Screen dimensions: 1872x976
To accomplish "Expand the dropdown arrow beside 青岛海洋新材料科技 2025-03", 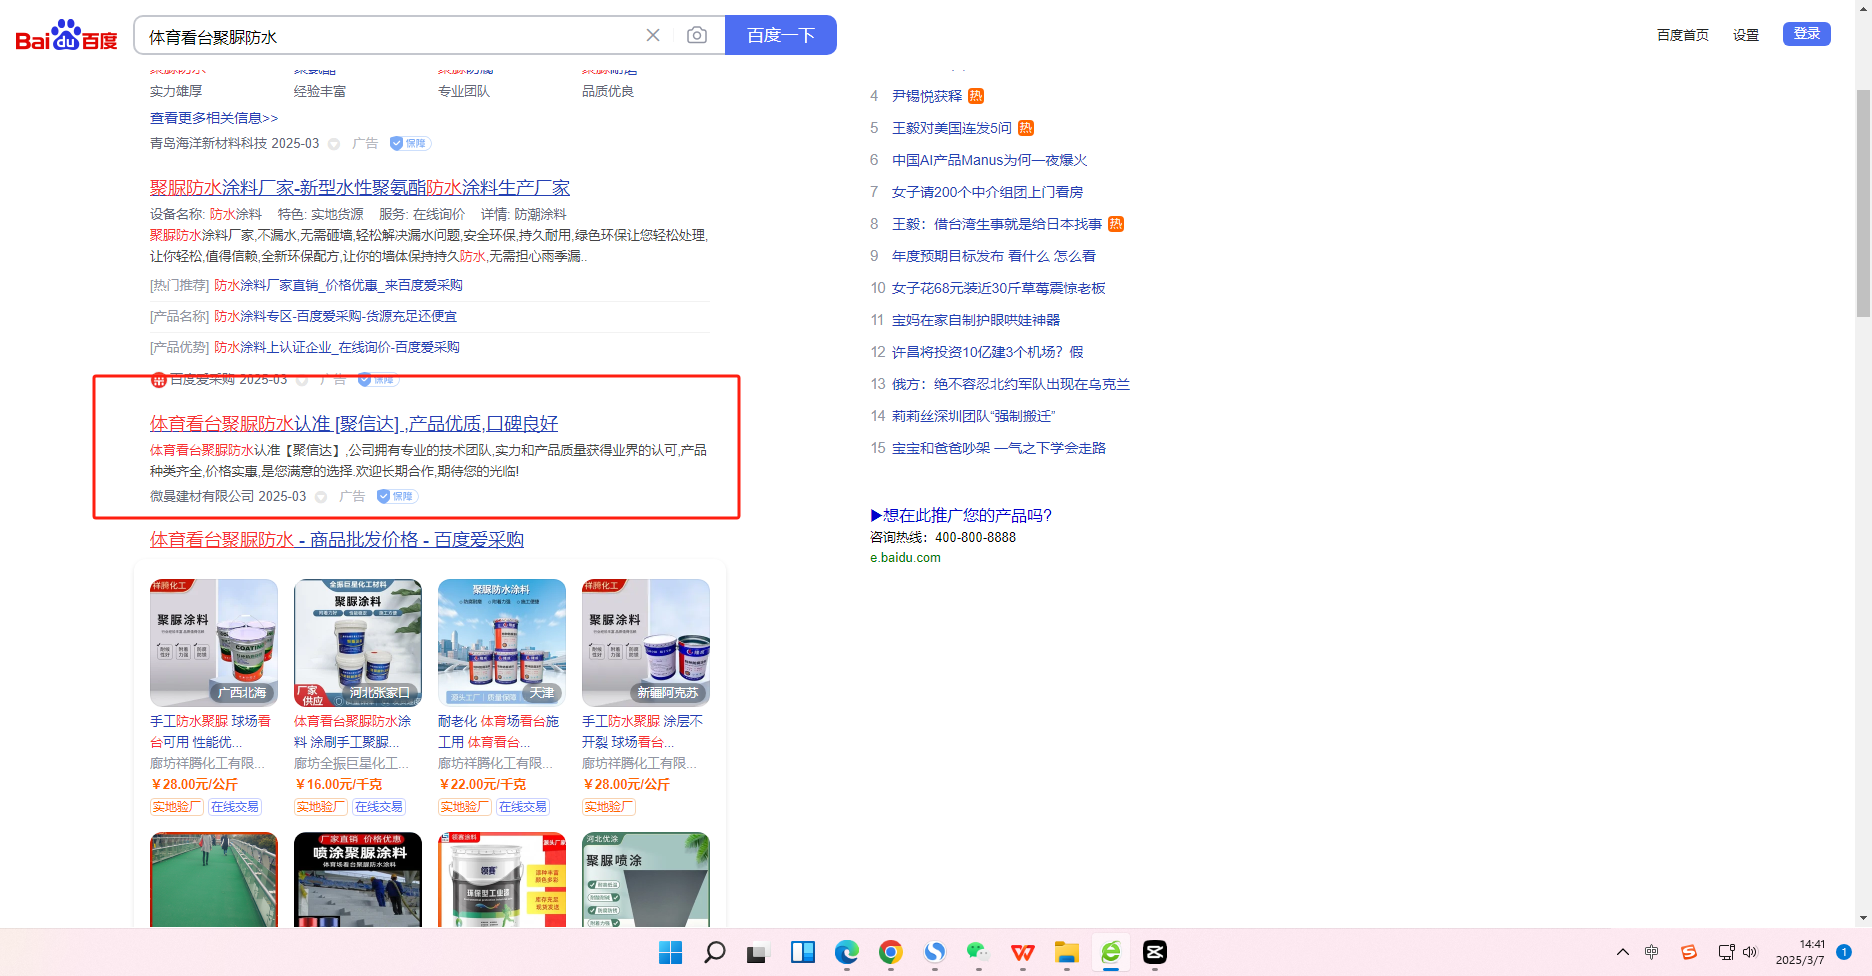I will coord(334,144).
